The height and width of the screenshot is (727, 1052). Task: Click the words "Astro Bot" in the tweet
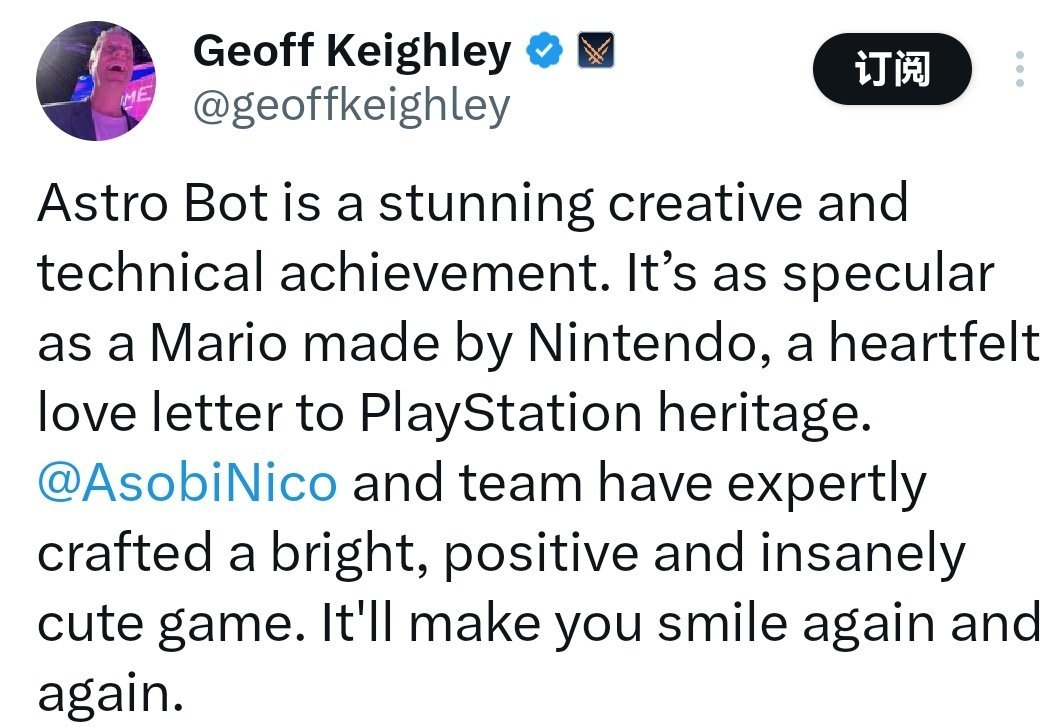(153, 203)
